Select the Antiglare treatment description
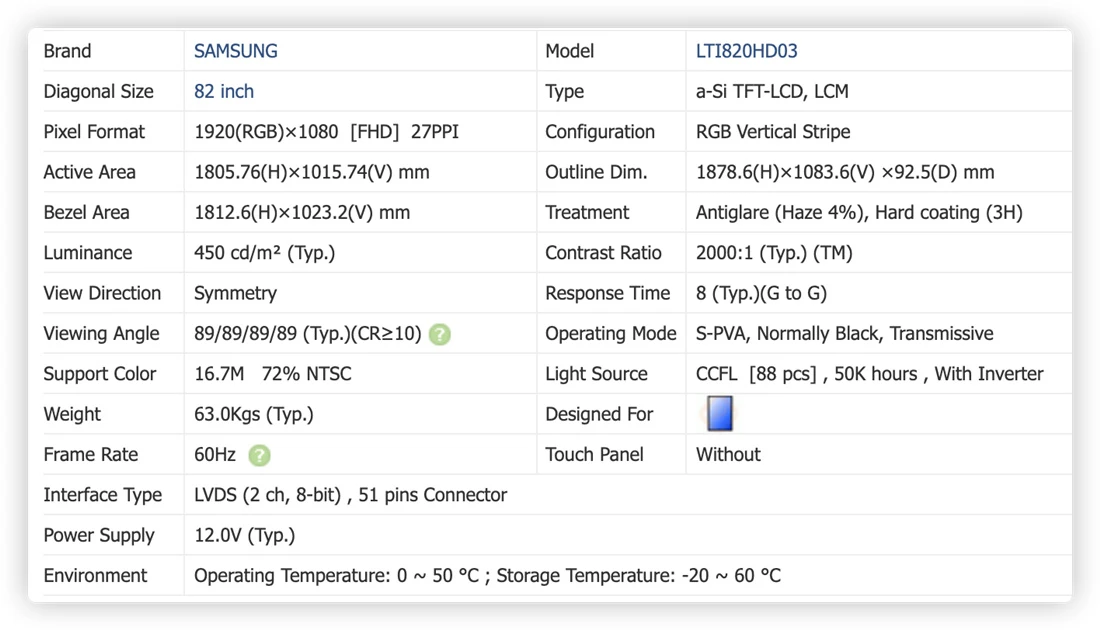 tap(859, 213)
